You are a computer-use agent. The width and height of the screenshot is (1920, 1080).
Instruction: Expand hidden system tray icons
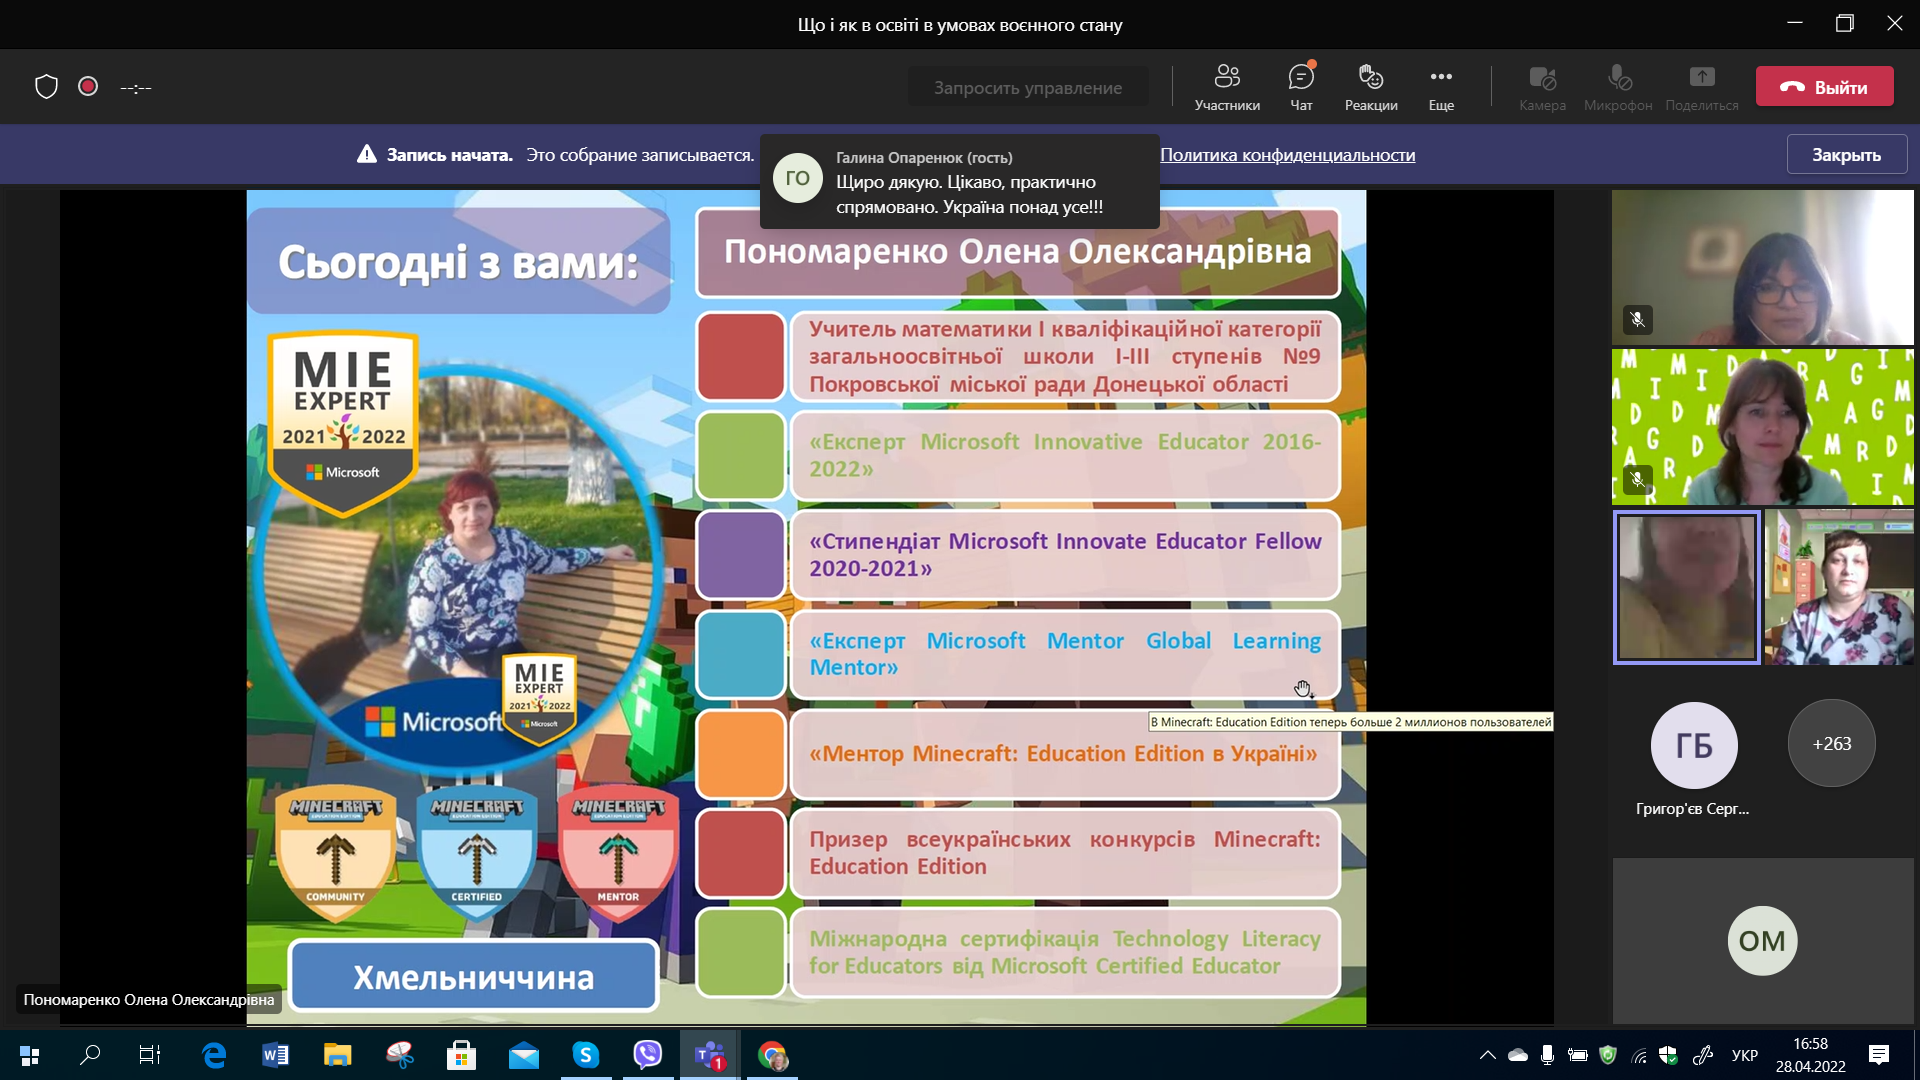pyautogui.click(x=1488, y=1055)
